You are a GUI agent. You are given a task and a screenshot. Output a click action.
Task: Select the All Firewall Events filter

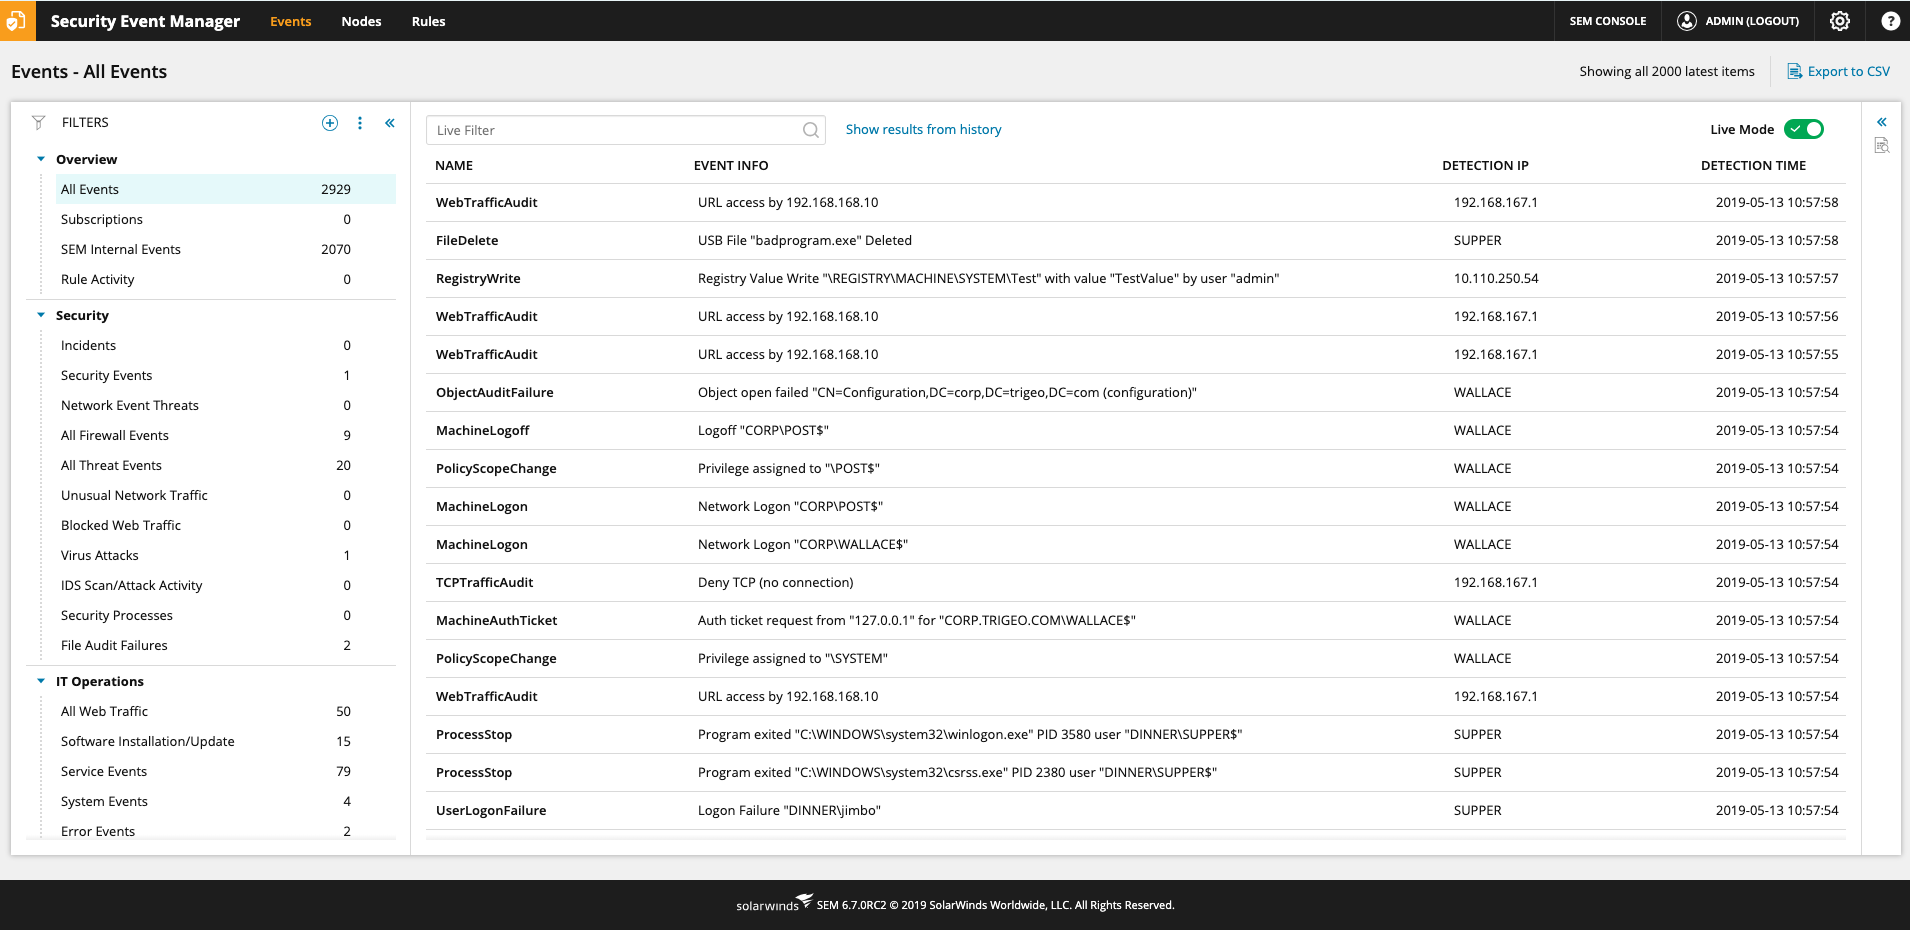[114, 435]
